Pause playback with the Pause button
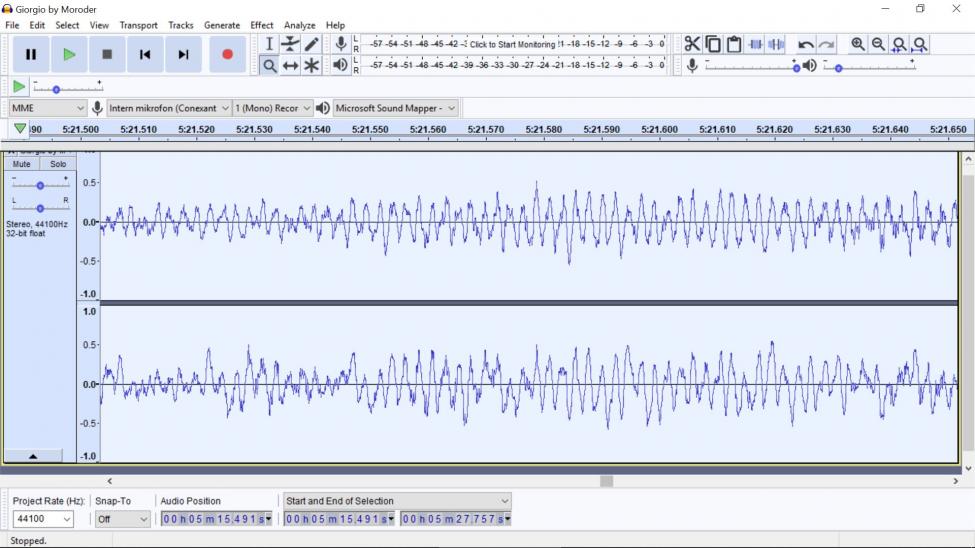975x548 pixels. 30,55
